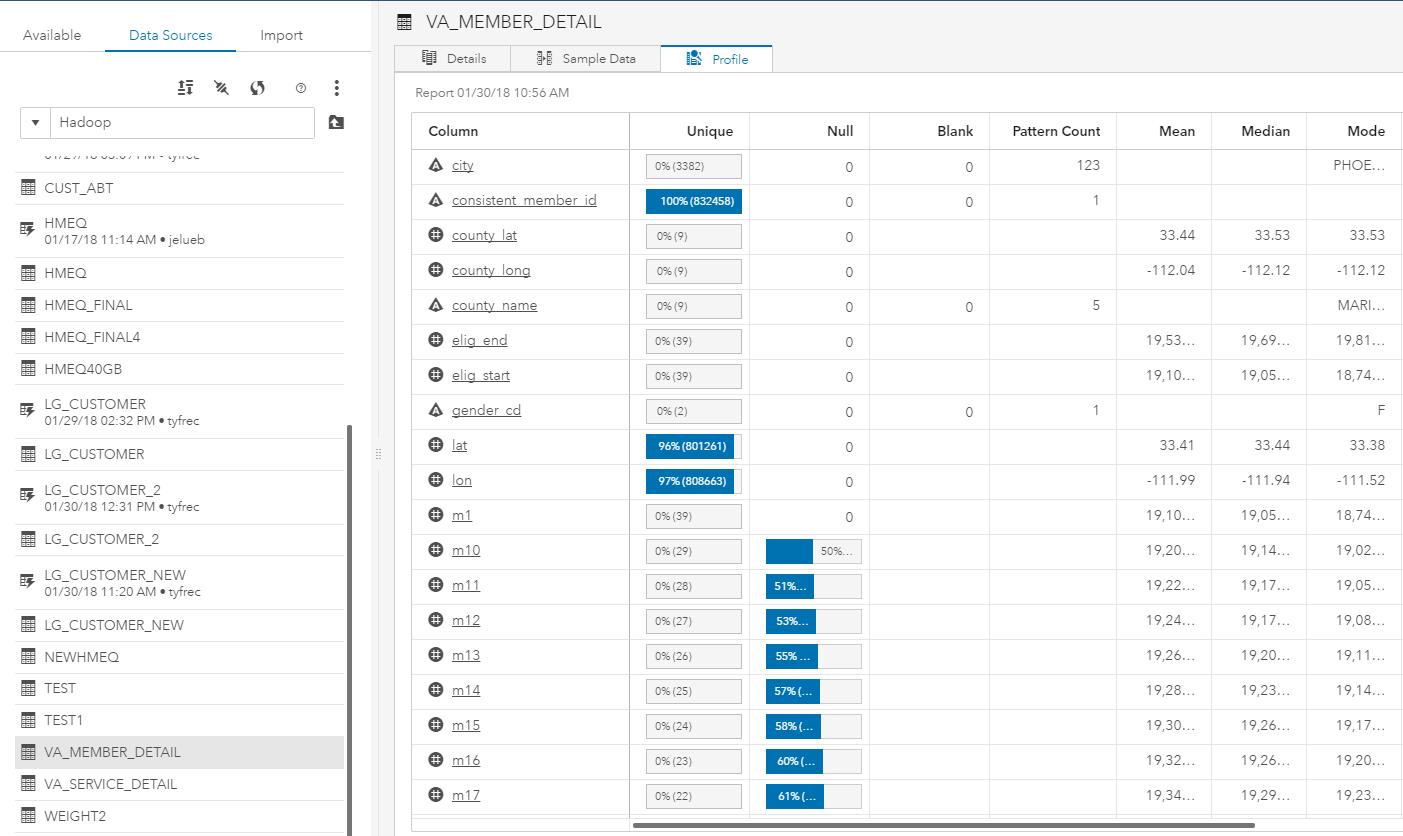Click the table icon next to VA_MEMBER_DETAIL title

coord(404,21)
